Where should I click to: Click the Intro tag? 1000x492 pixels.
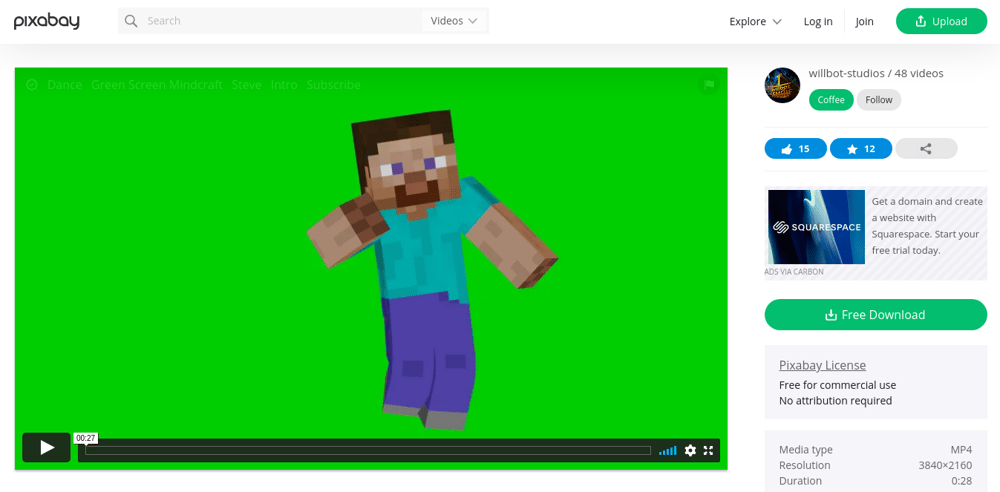[284, 85]
